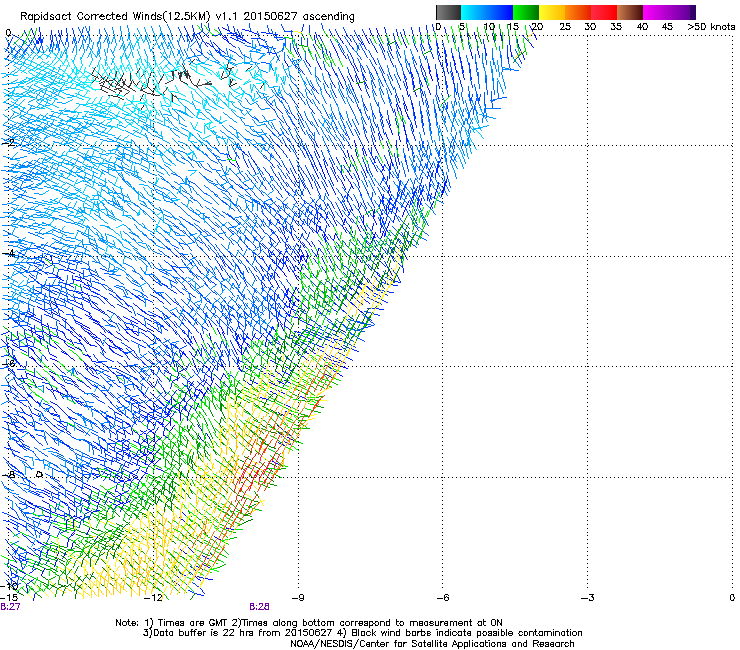The height and width of the screenshot is (650, 740).
Task: Click the '-9' longitude axis label
Action: click(298, 598)
